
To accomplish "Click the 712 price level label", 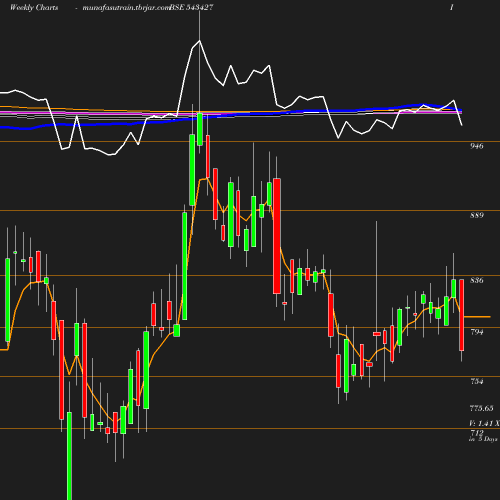I will [477, 432].
